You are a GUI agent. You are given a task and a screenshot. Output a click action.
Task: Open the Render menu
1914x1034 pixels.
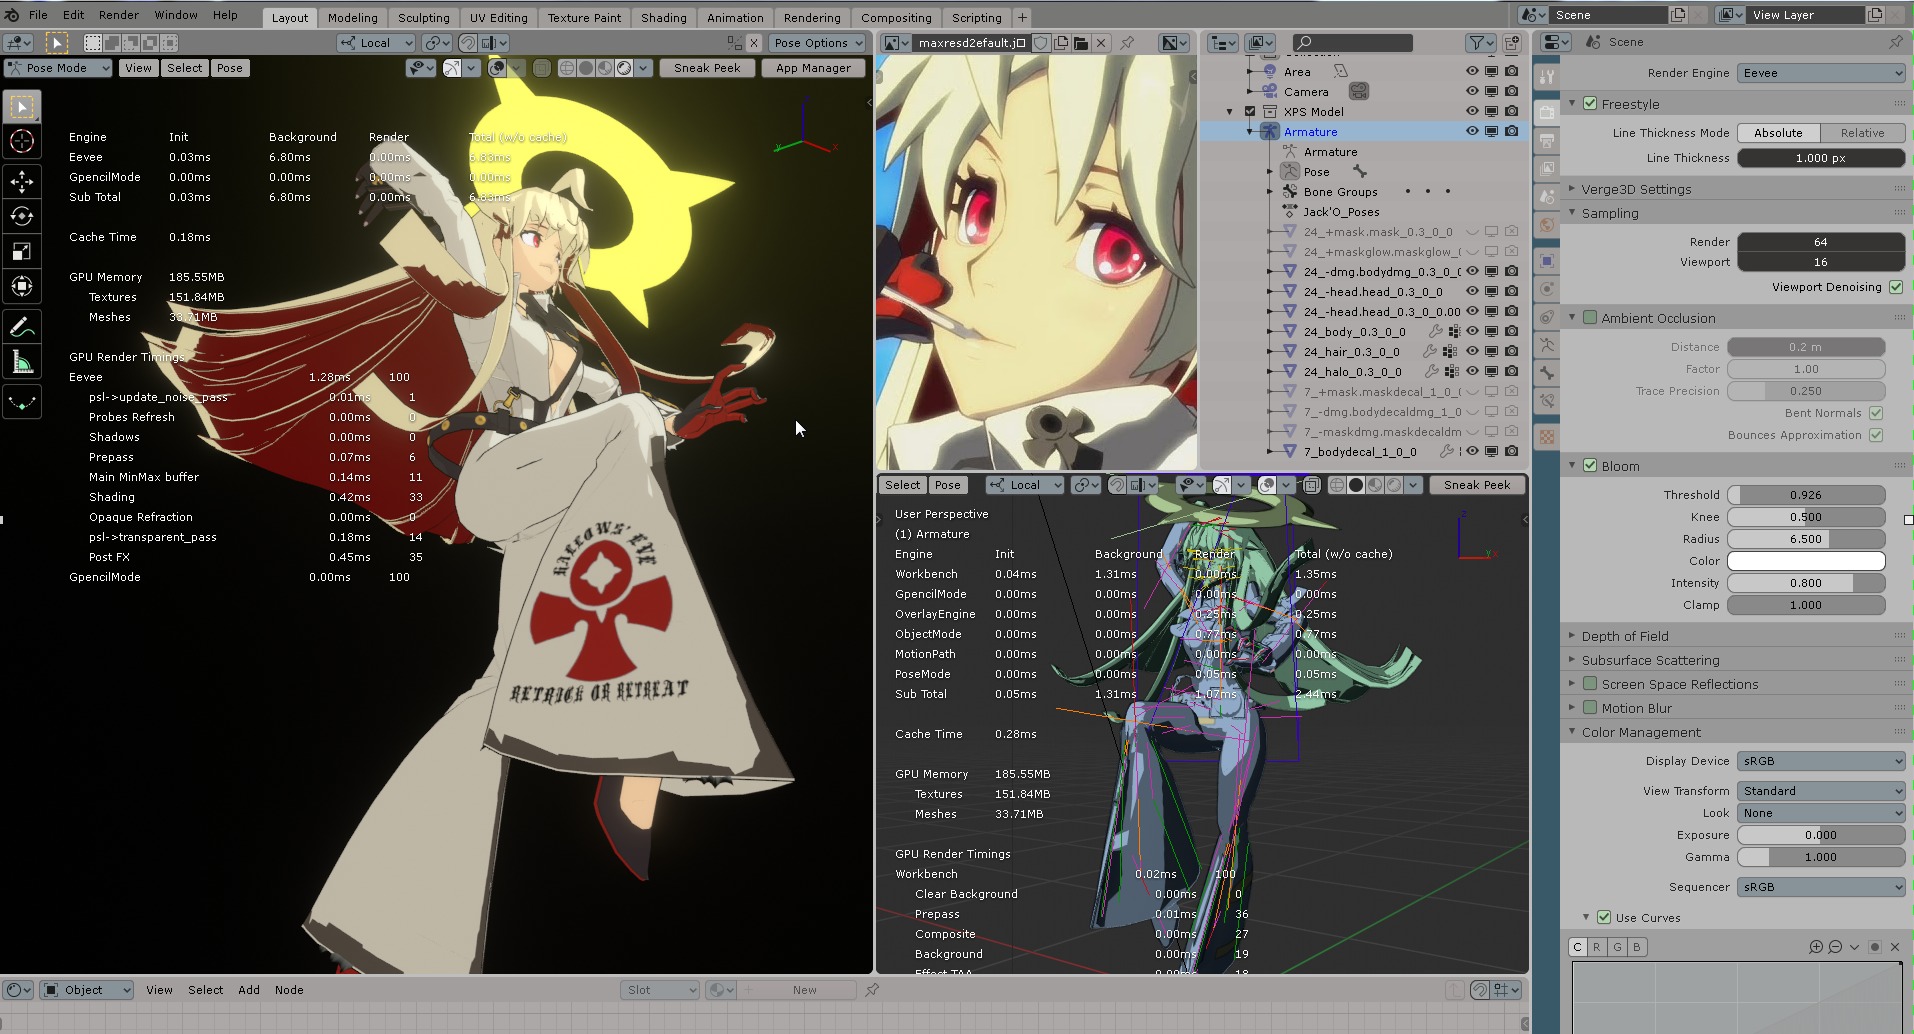pyautogui.click(x=119, y=15)
